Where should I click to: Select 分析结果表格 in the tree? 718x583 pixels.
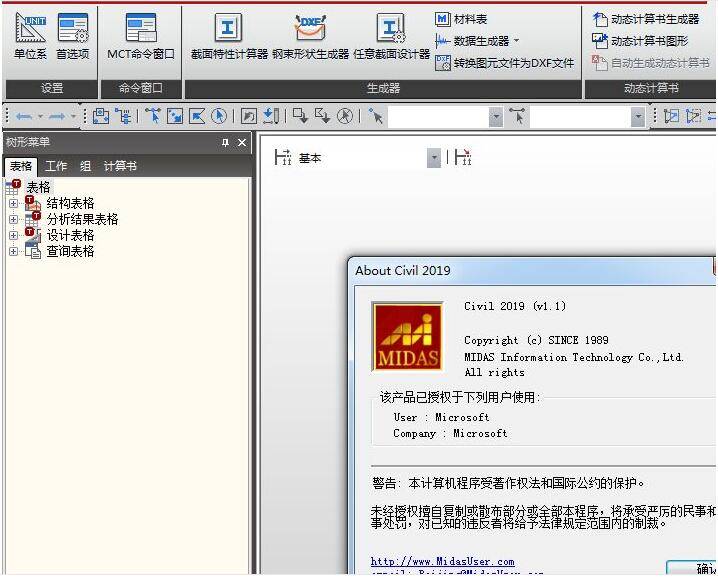pos(82,219)
